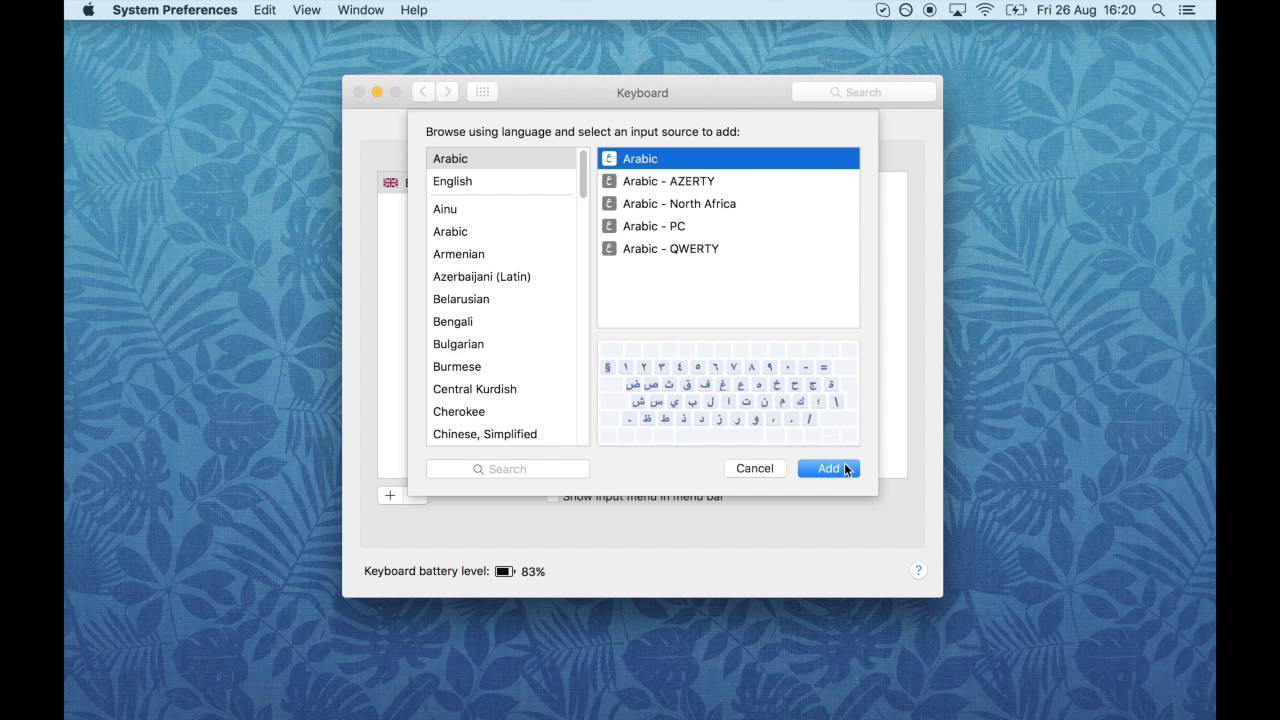
Task: Select Arabic - AZERTY input source
Action: pyautogui.click(x=728, y=181)
